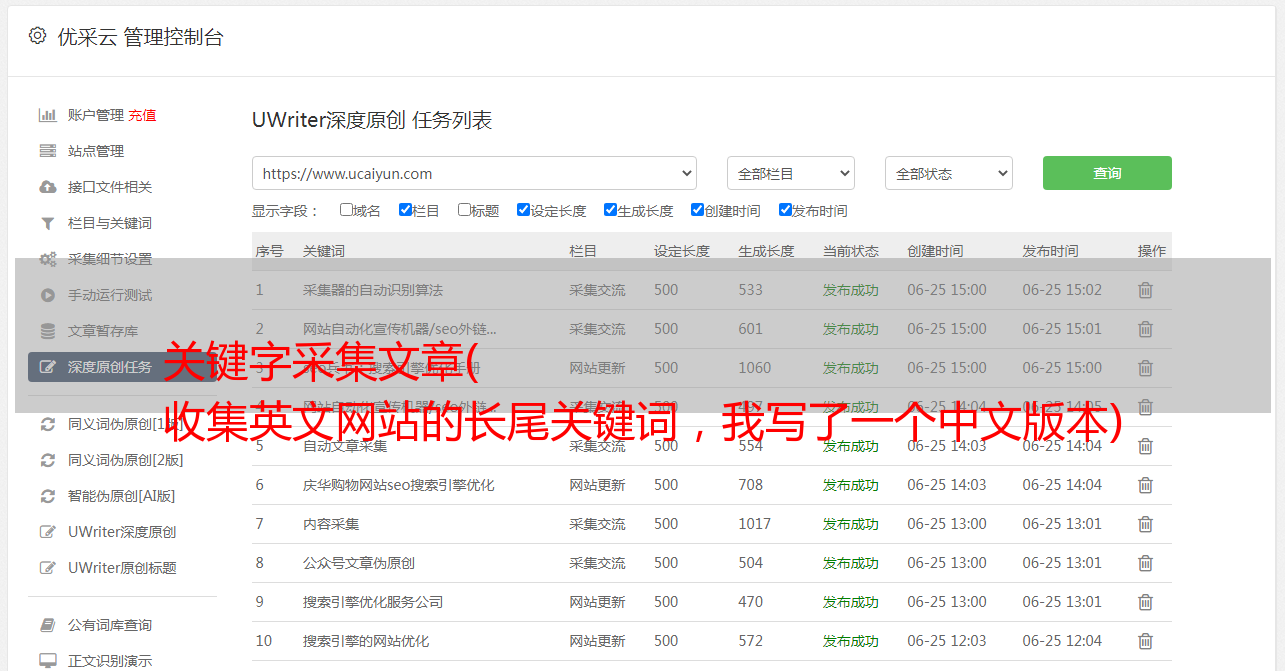Click the red 充值 link

[x=142, y=115]
